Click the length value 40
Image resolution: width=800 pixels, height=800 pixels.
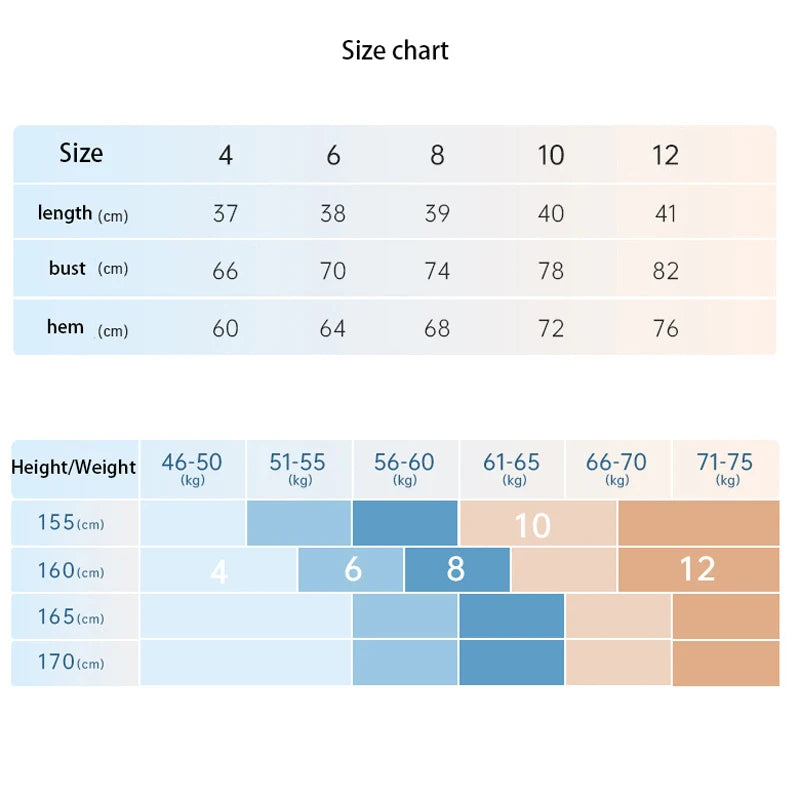tap(551, 213)
